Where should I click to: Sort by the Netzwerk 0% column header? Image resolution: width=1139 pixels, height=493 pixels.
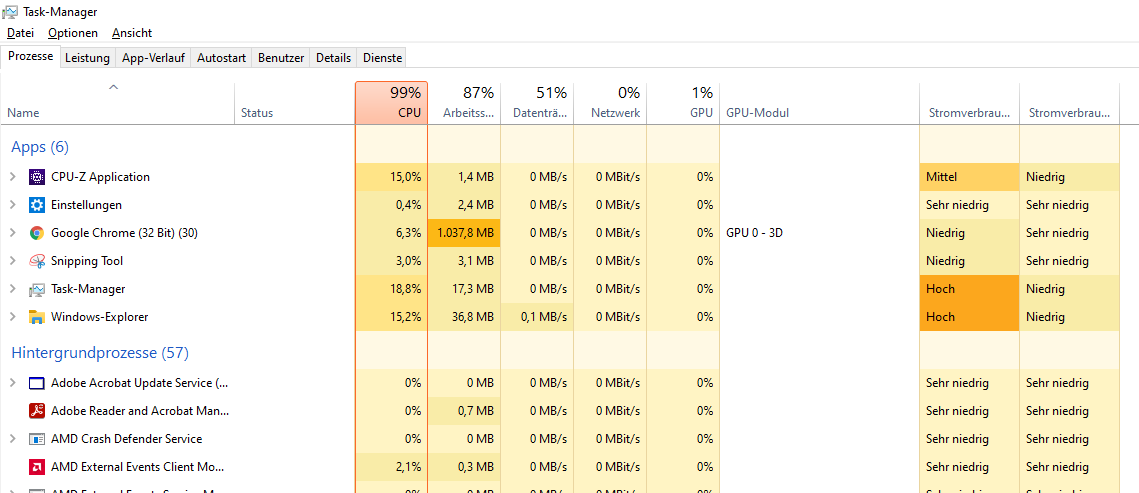click(x=610, y=103)
